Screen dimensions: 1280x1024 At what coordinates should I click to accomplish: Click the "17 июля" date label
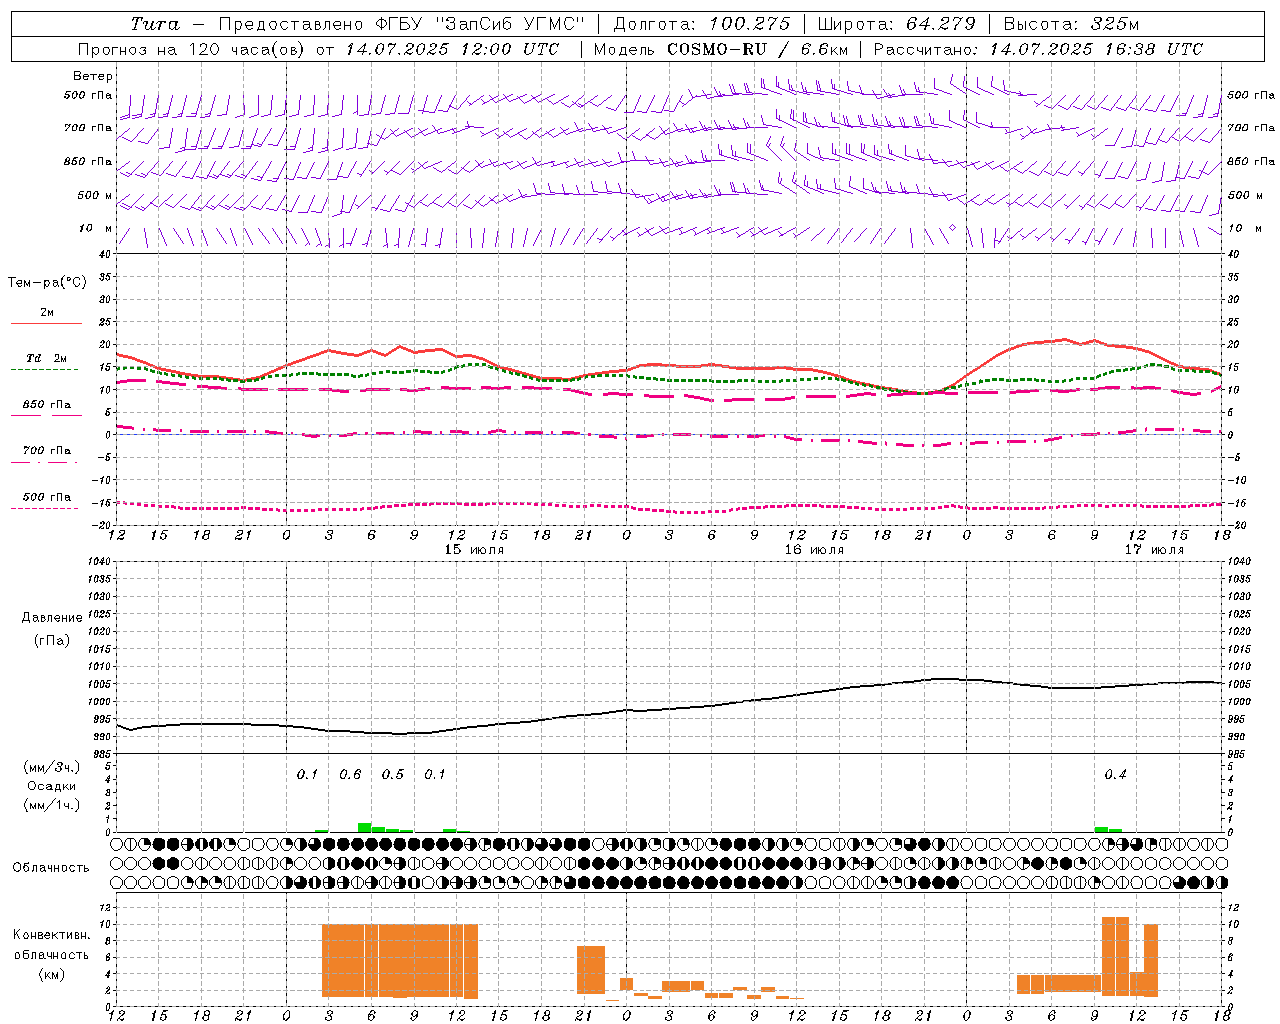(1154, 550)
